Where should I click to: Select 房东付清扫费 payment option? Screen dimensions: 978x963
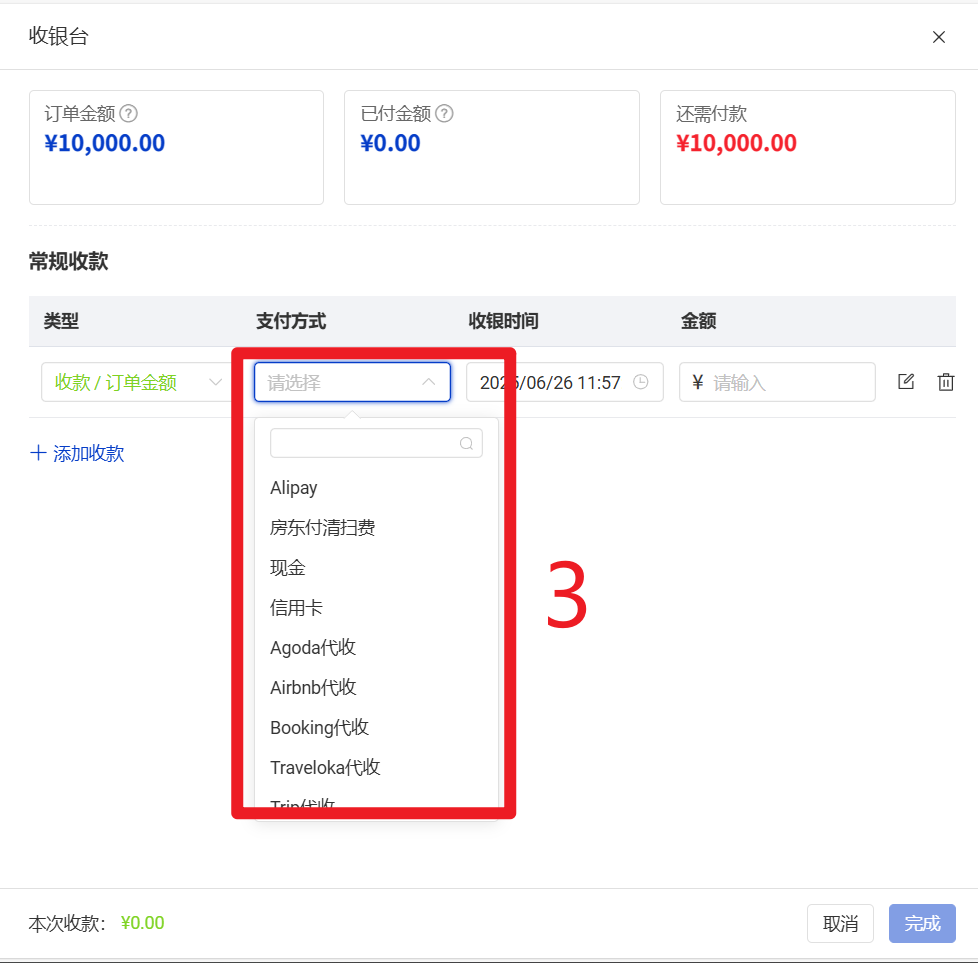pos(323,528)
